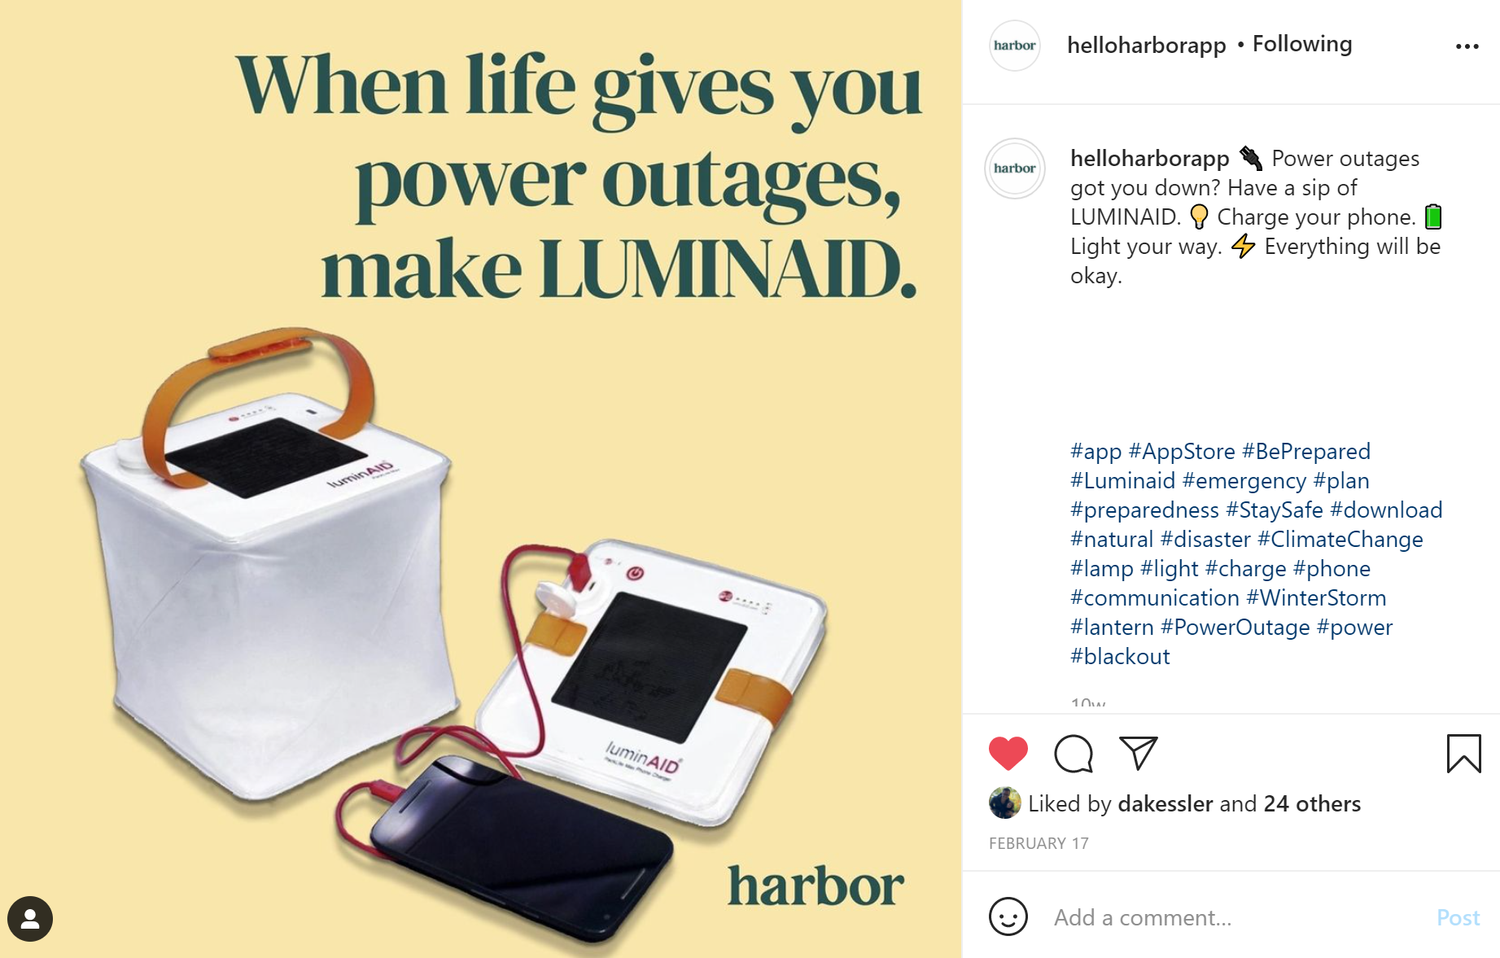Click dakessler's small avatar near likes
This screenshot has width=1500, height=958.
tap(1004, 803)
